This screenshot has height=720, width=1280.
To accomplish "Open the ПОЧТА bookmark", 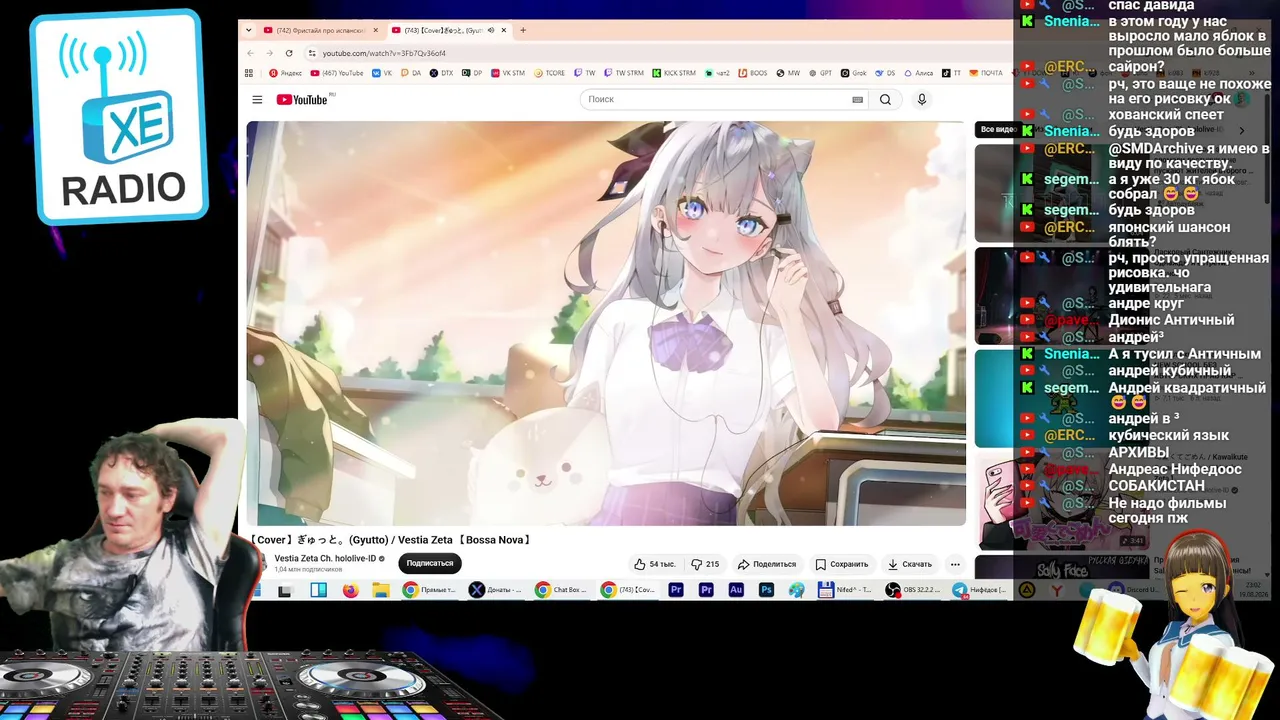I will pos(986,73).
